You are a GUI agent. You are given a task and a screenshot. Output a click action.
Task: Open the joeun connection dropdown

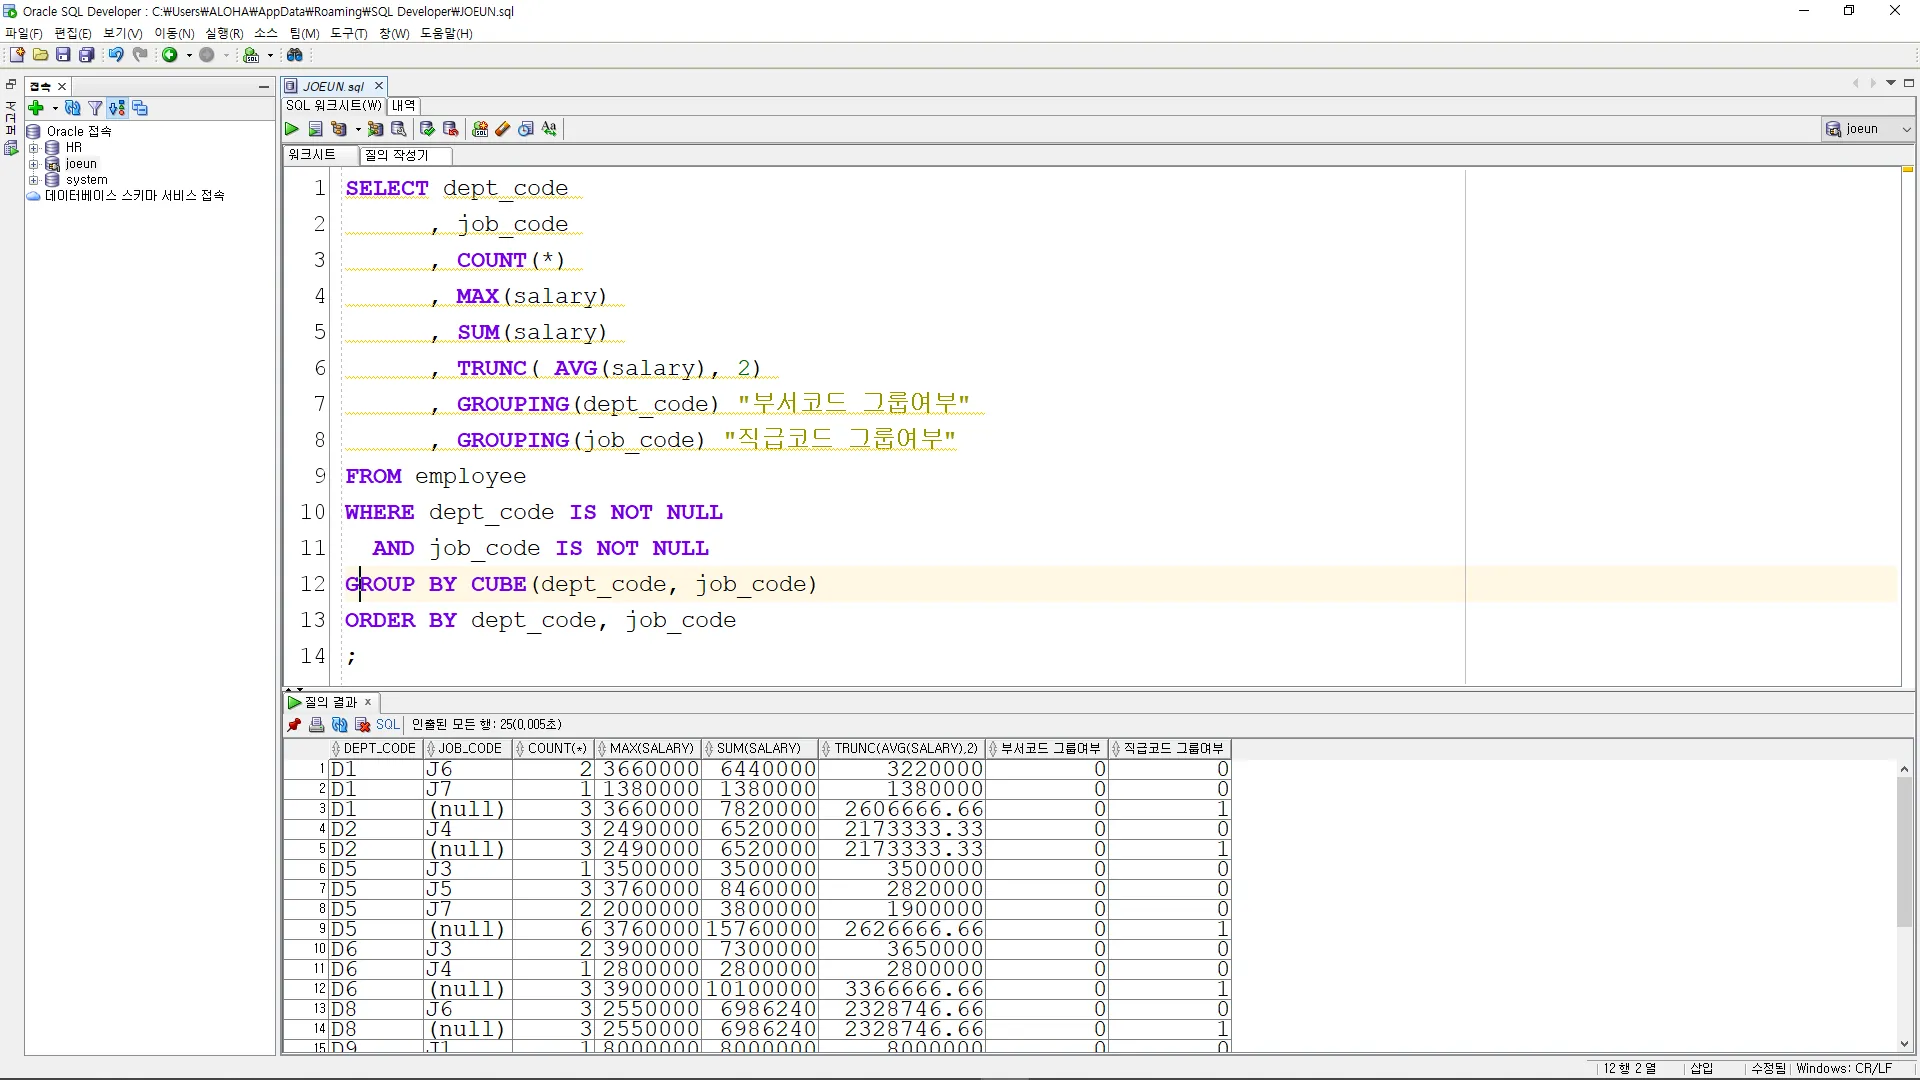[x=1906, y=129]
